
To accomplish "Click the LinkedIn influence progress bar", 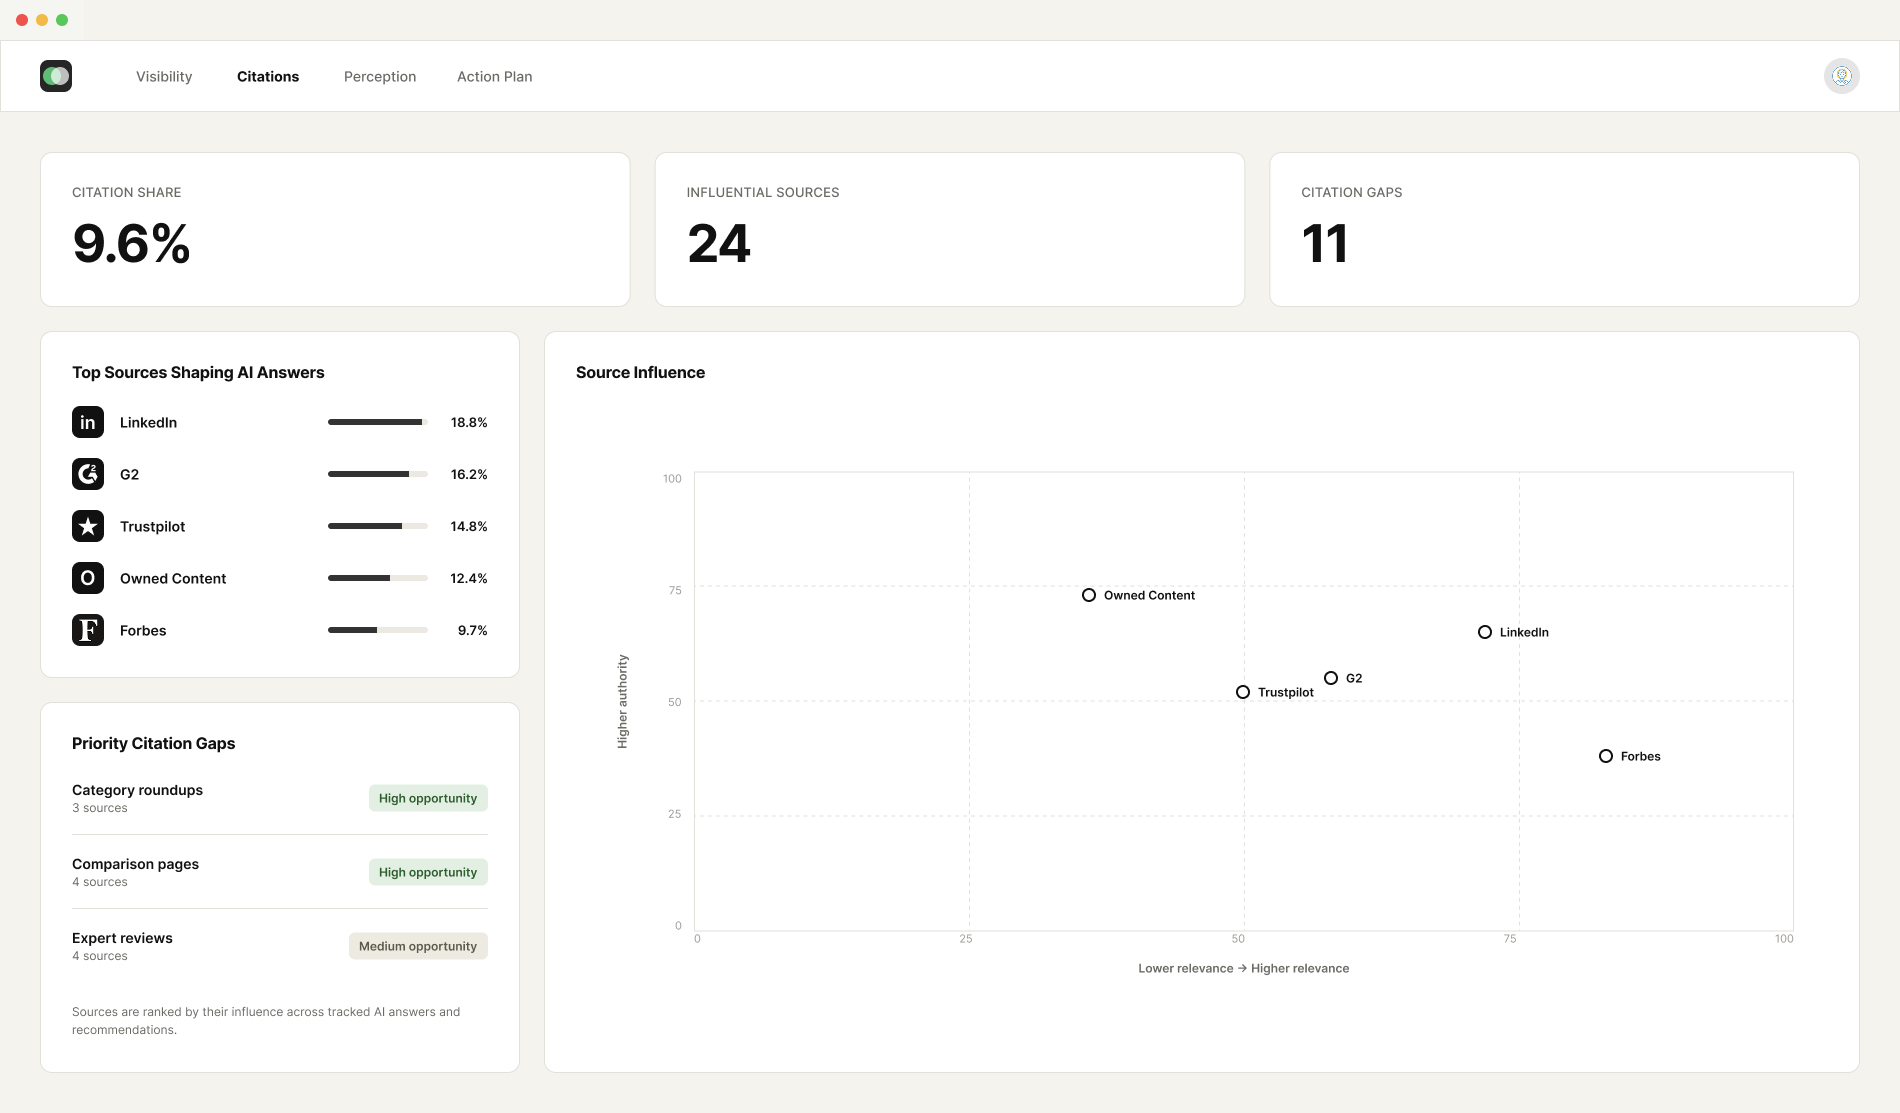I will click(378, 422).
